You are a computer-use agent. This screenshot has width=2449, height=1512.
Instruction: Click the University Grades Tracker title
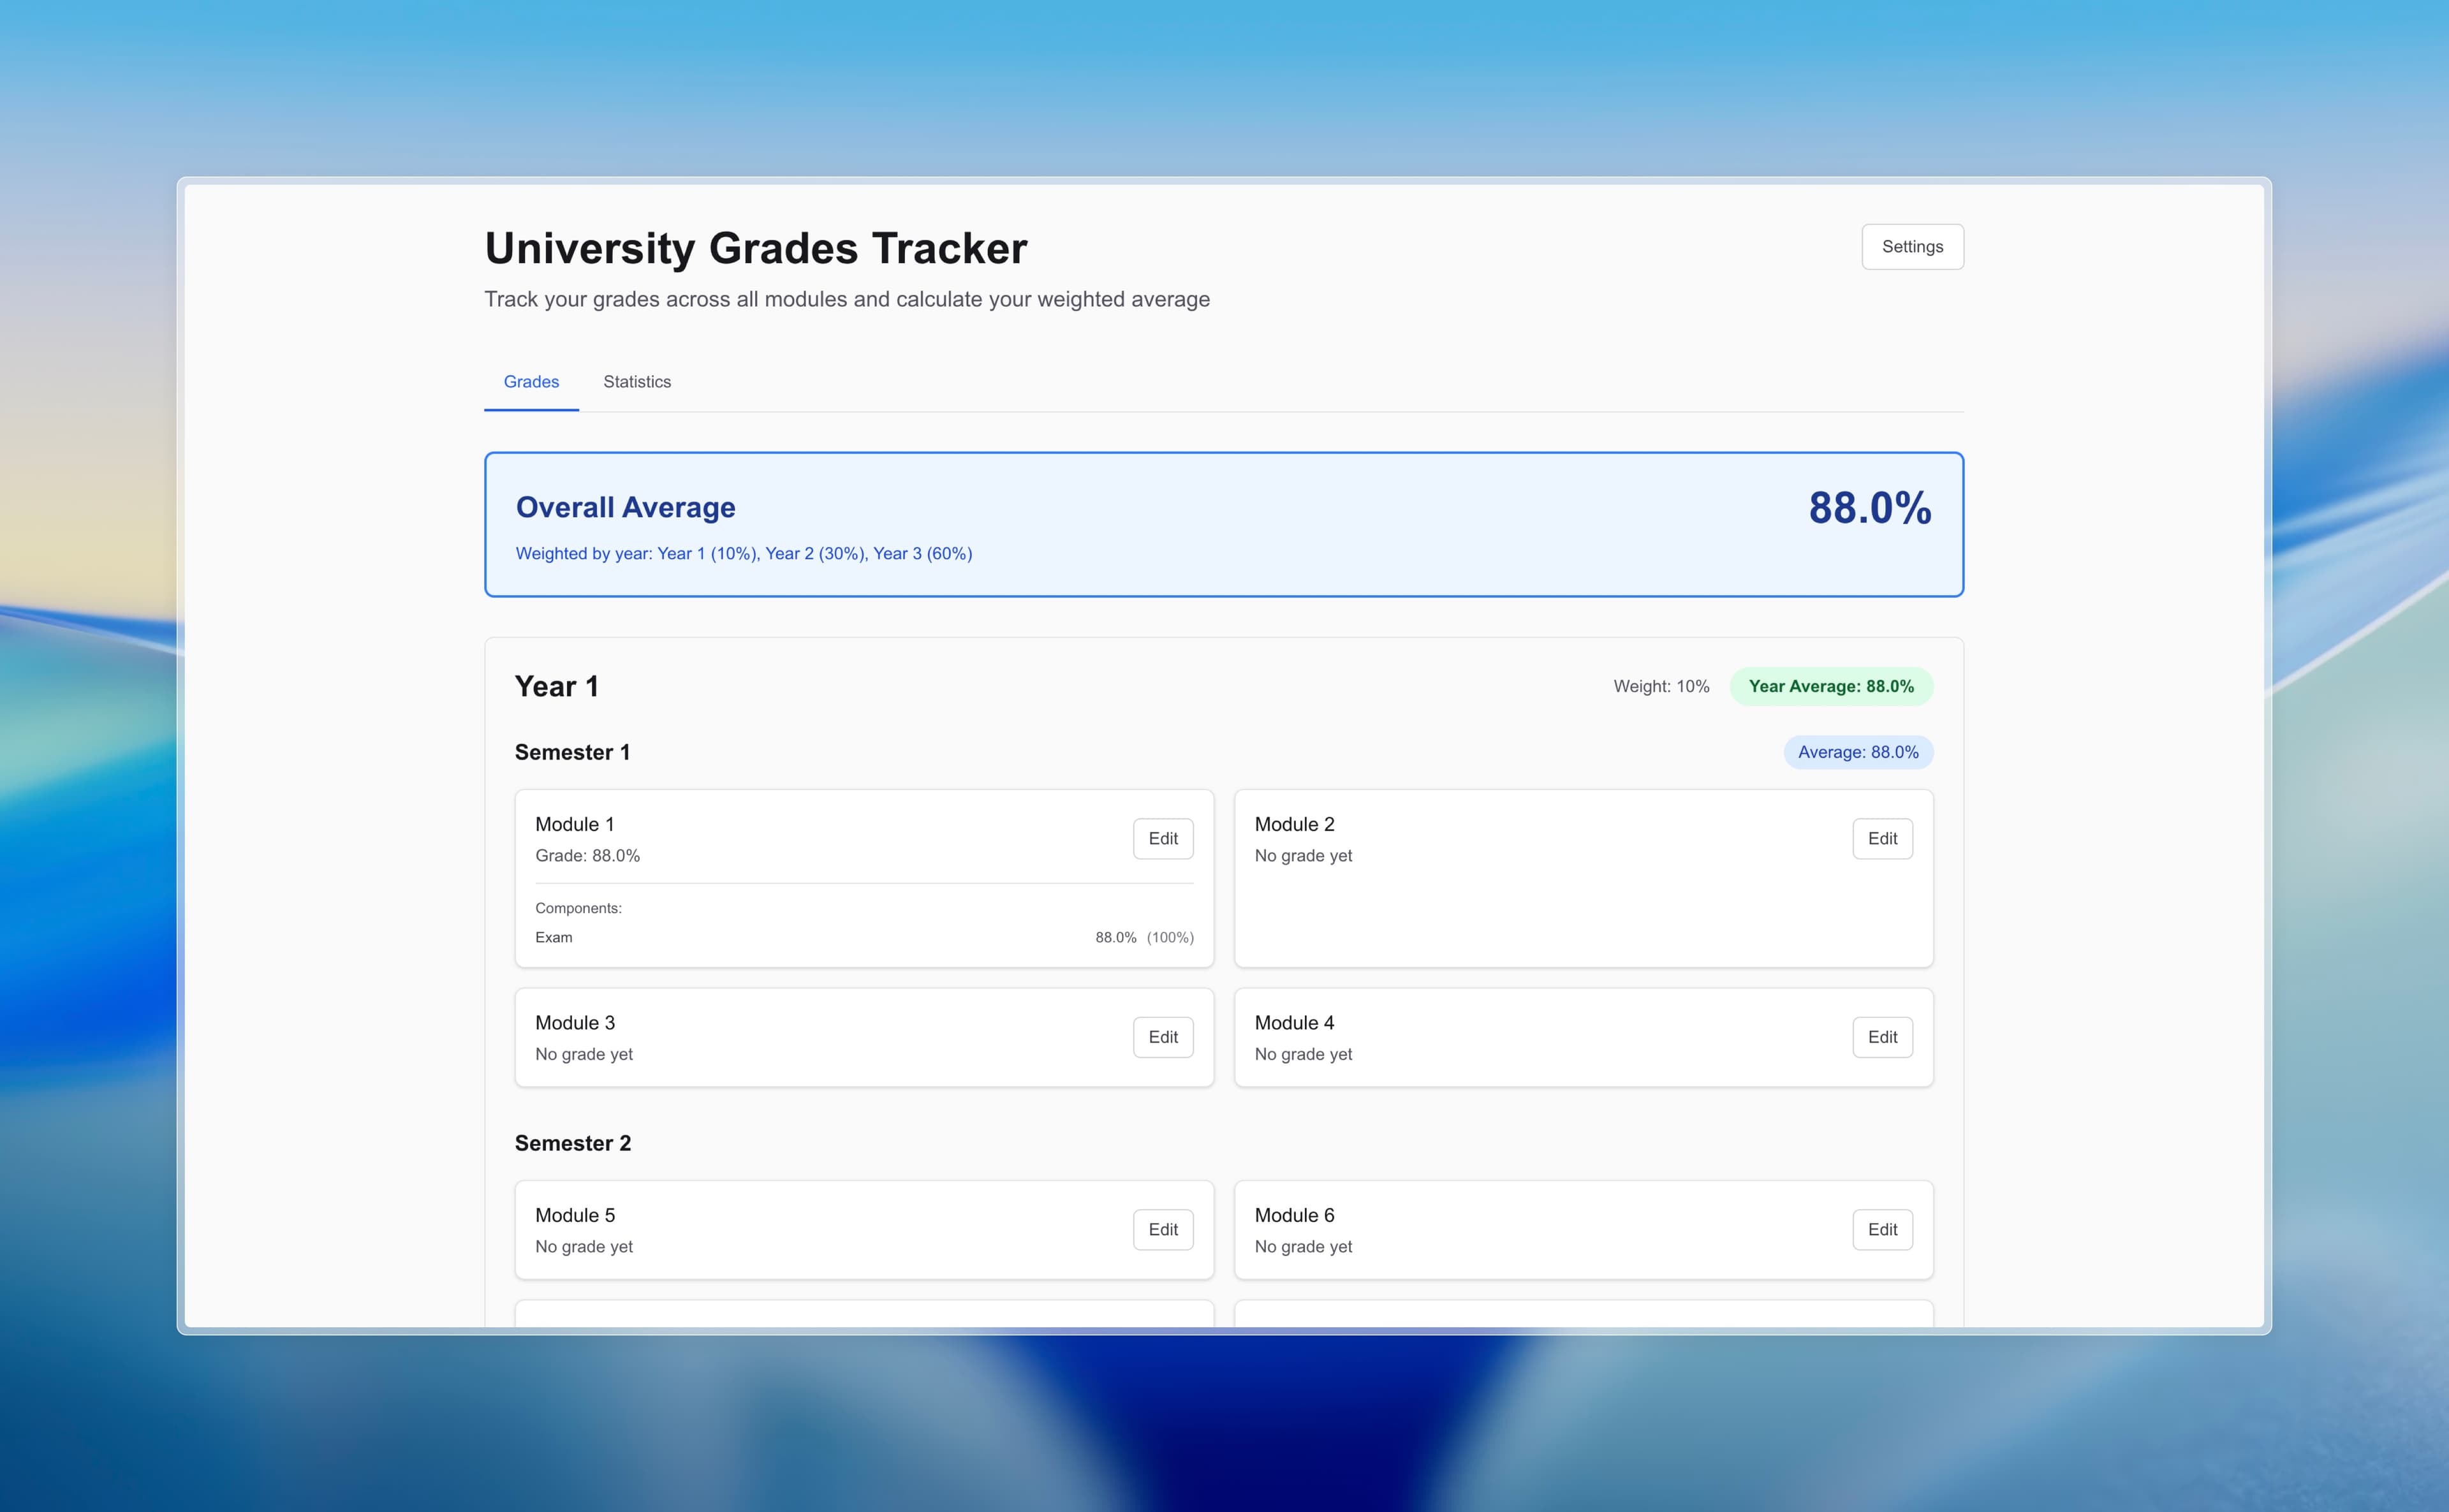coord(755,248)
